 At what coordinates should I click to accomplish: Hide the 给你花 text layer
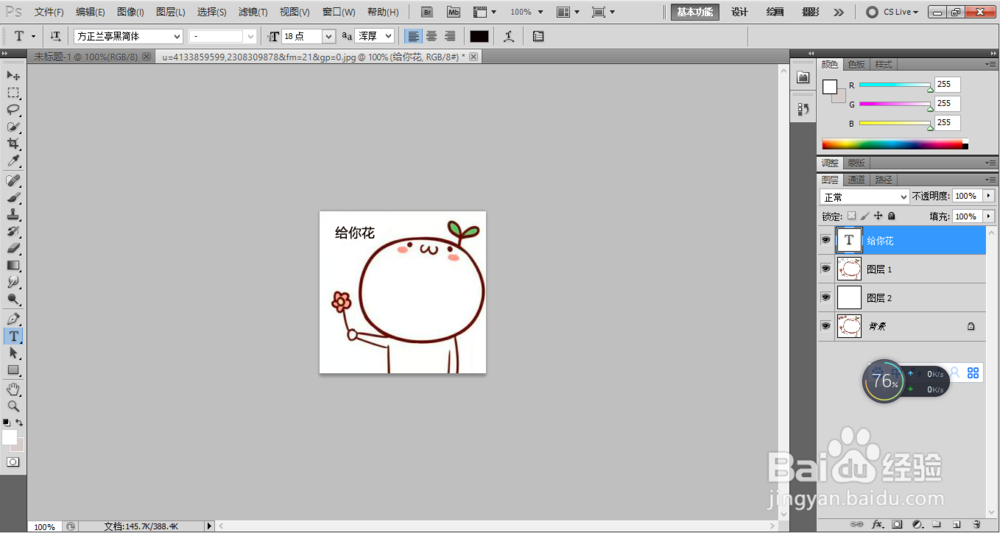point(825,240)
